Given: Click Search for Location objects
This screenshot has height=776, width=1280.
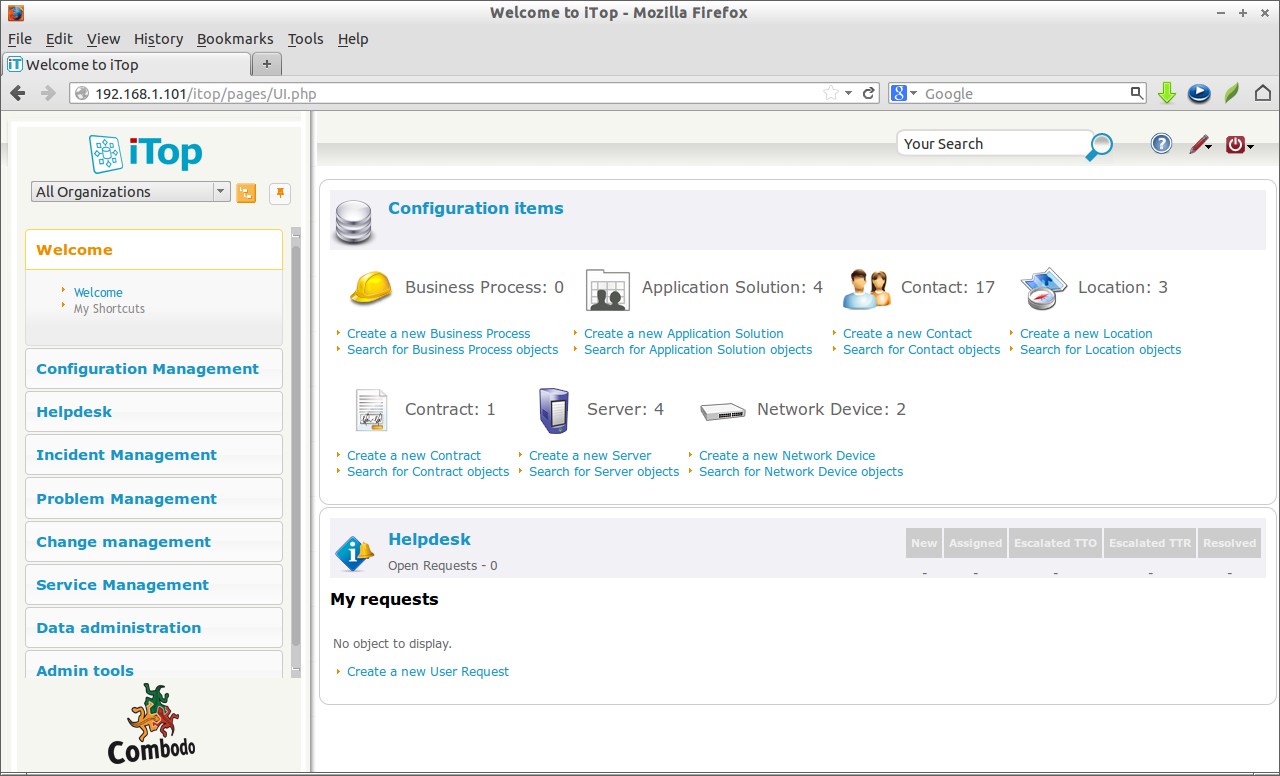Looking at the screenshot, I should 1100,350.
